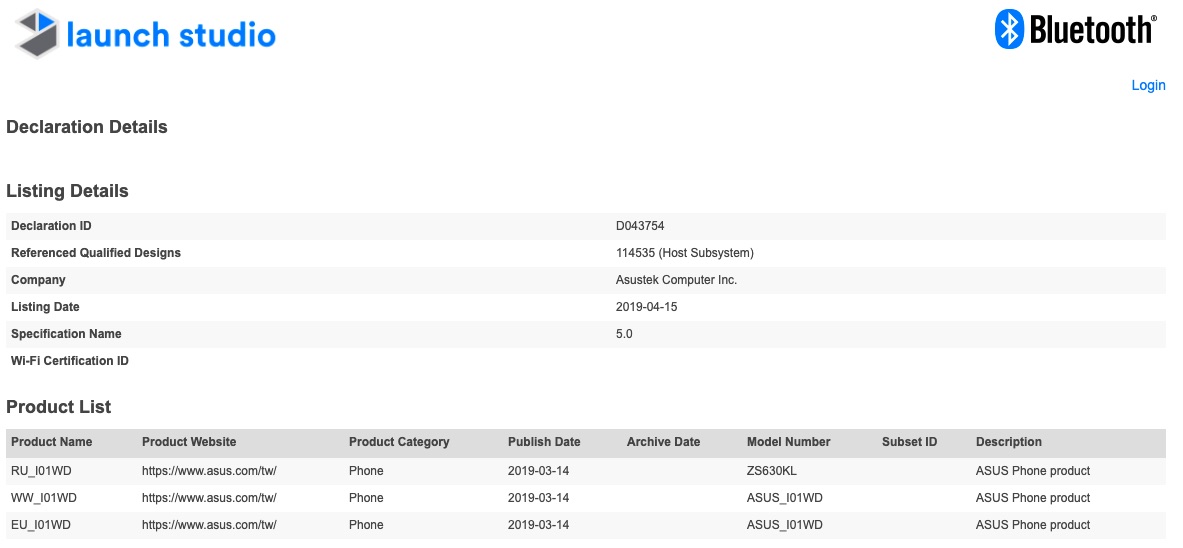Viewport: 1183px width, 548px height.
Task: Open the WW_I01WD product website link
Action: (209, 498)
